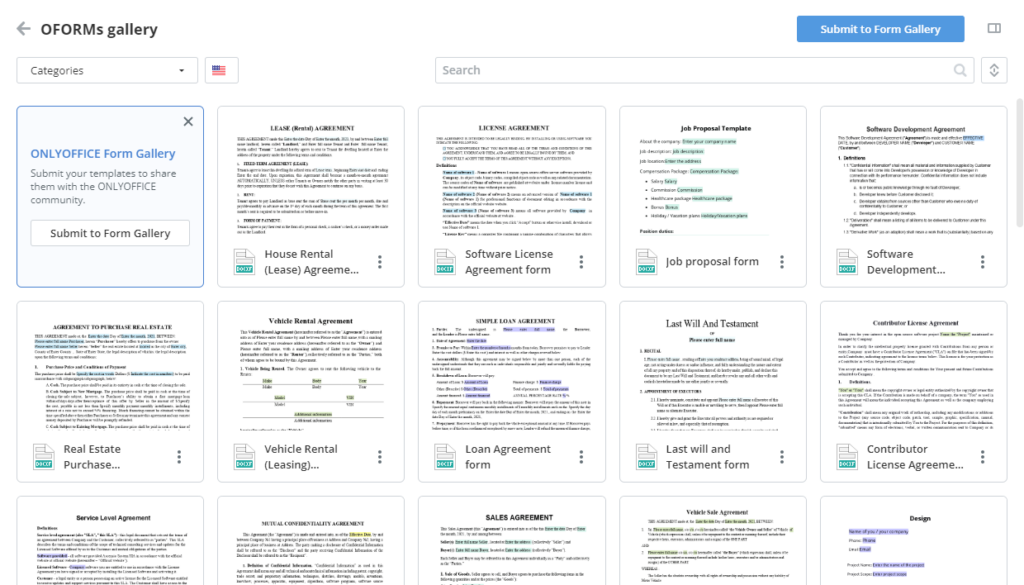Expand the language selector next to Categories
This screenshot has height=585, width=1024.
click(x=219, y=70)
